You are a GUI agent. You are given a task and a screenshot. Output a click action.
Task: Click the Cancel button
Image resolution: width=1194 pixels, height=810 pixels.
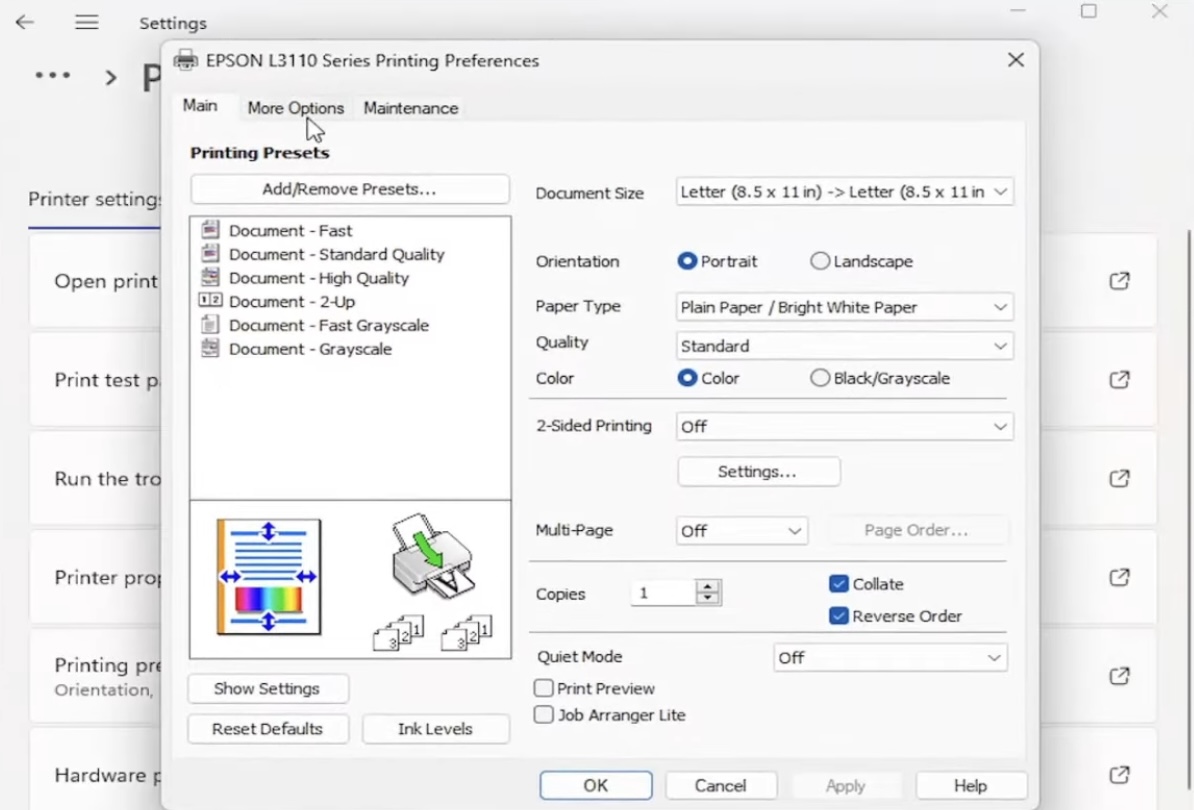720,786
